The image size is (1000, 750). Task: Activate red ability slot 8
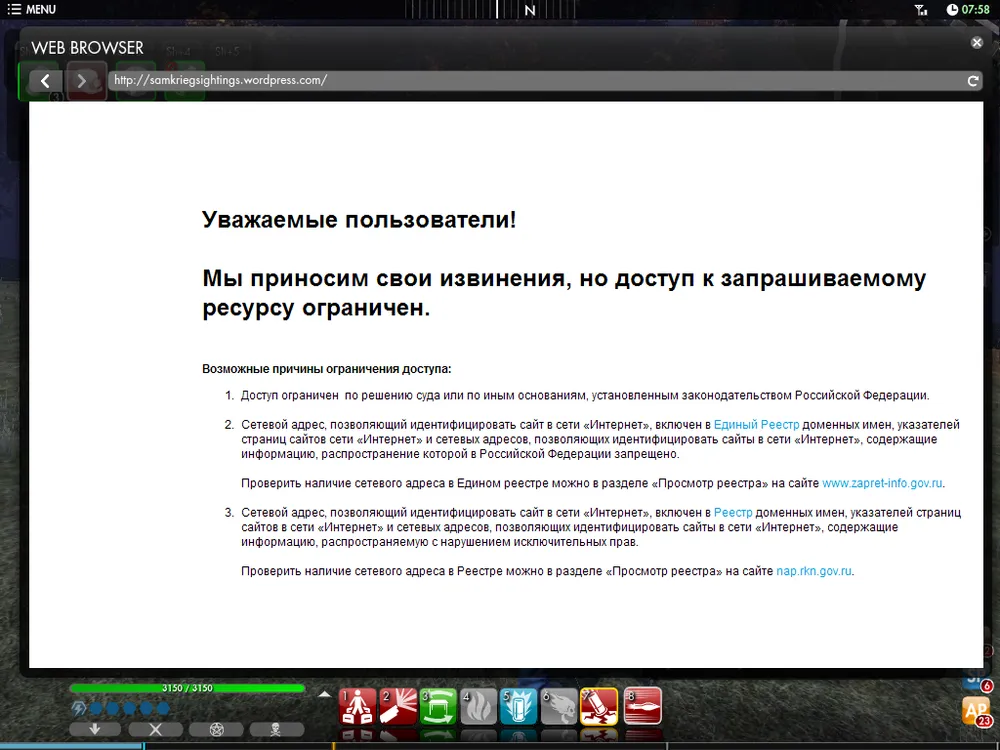642,706
